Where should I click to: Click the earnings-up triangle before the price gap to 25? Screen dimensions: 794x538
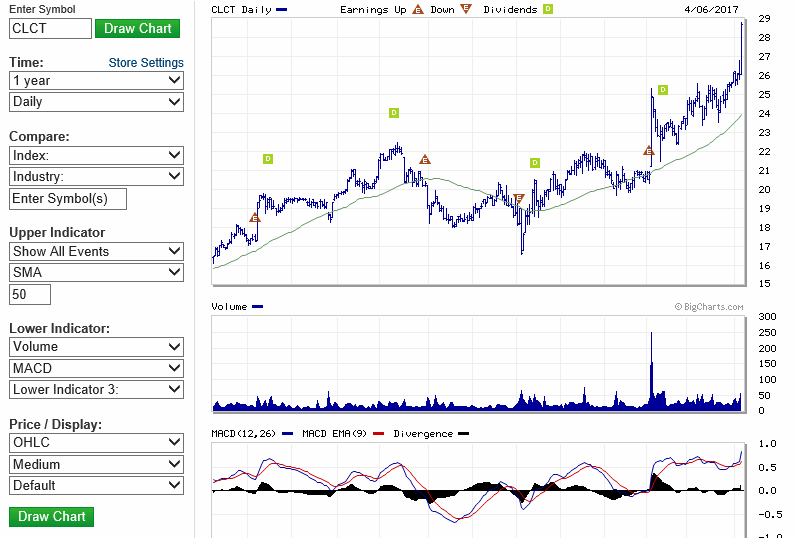coord(649,150)
